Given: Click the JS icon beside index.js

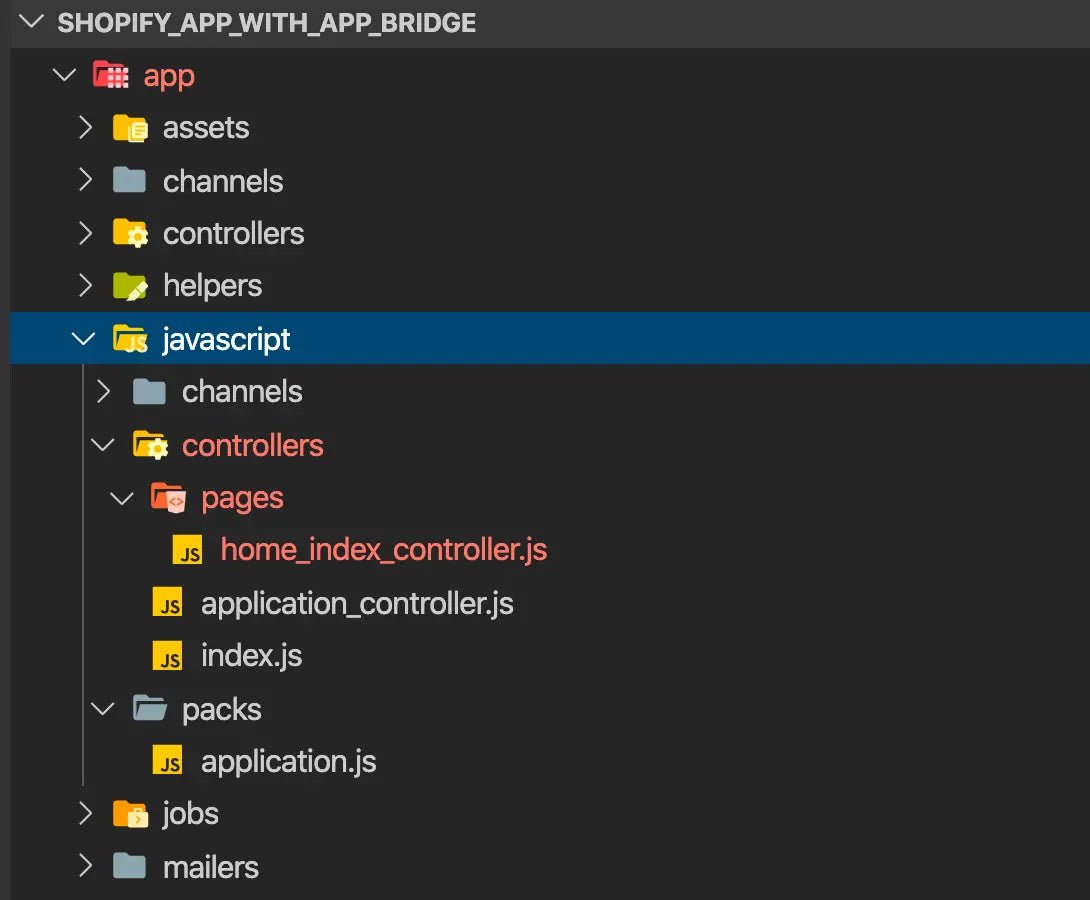Looking at the screenshot, I should [x=169, y=655].
